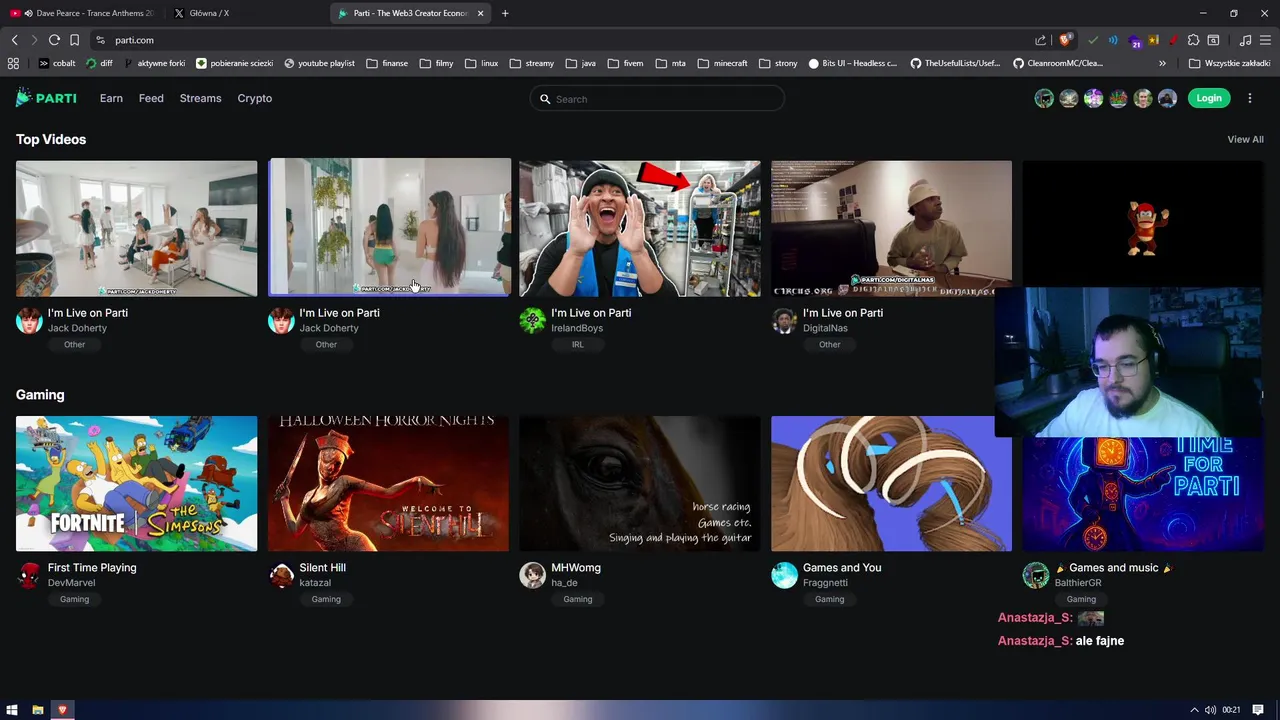
Task: Open the Games and You stream thumbnail
Action: [x=891, y=484]
